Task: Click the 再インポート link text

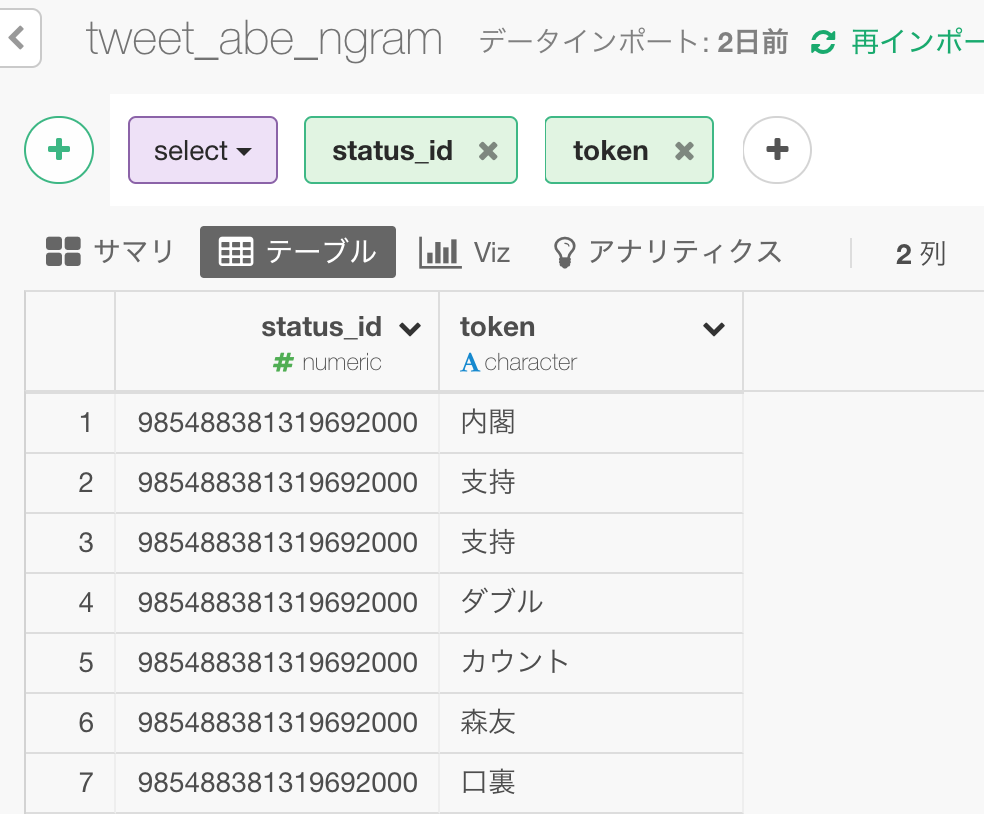Action: pos(917,42)
